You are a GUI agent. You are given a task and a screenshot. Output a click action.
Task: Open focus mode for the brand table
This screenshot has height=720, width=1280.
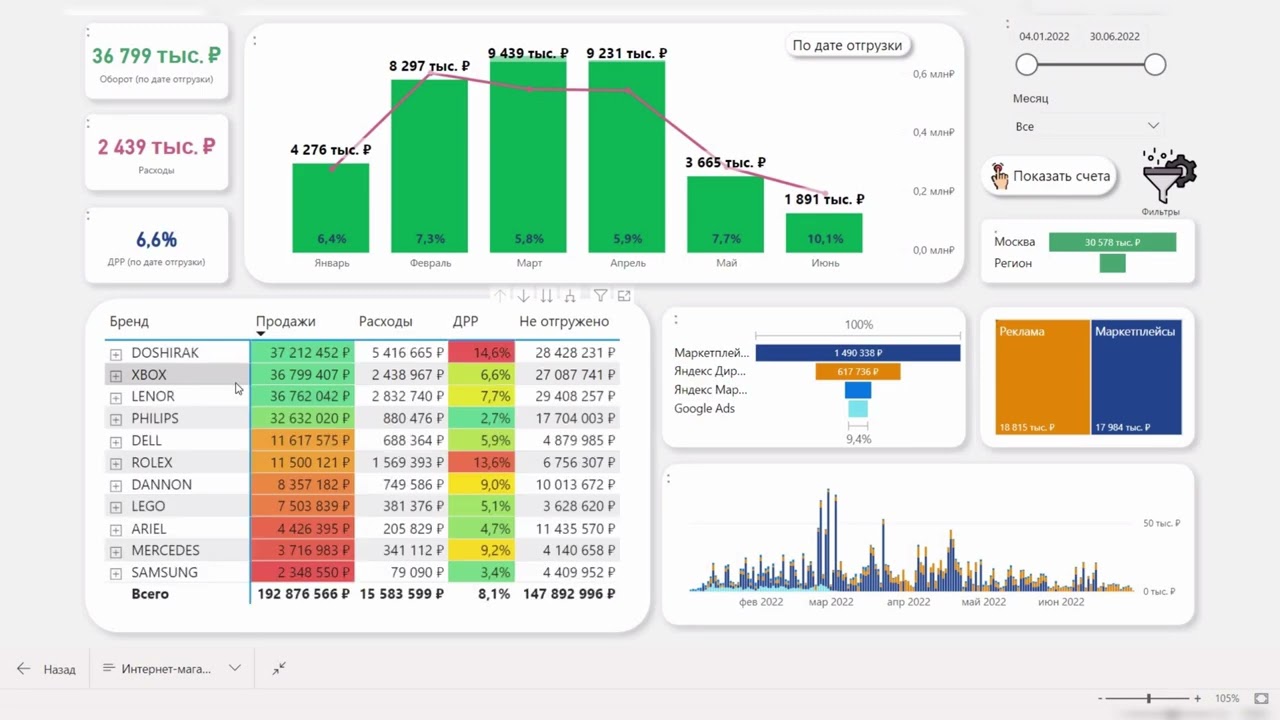pos(624,296)
